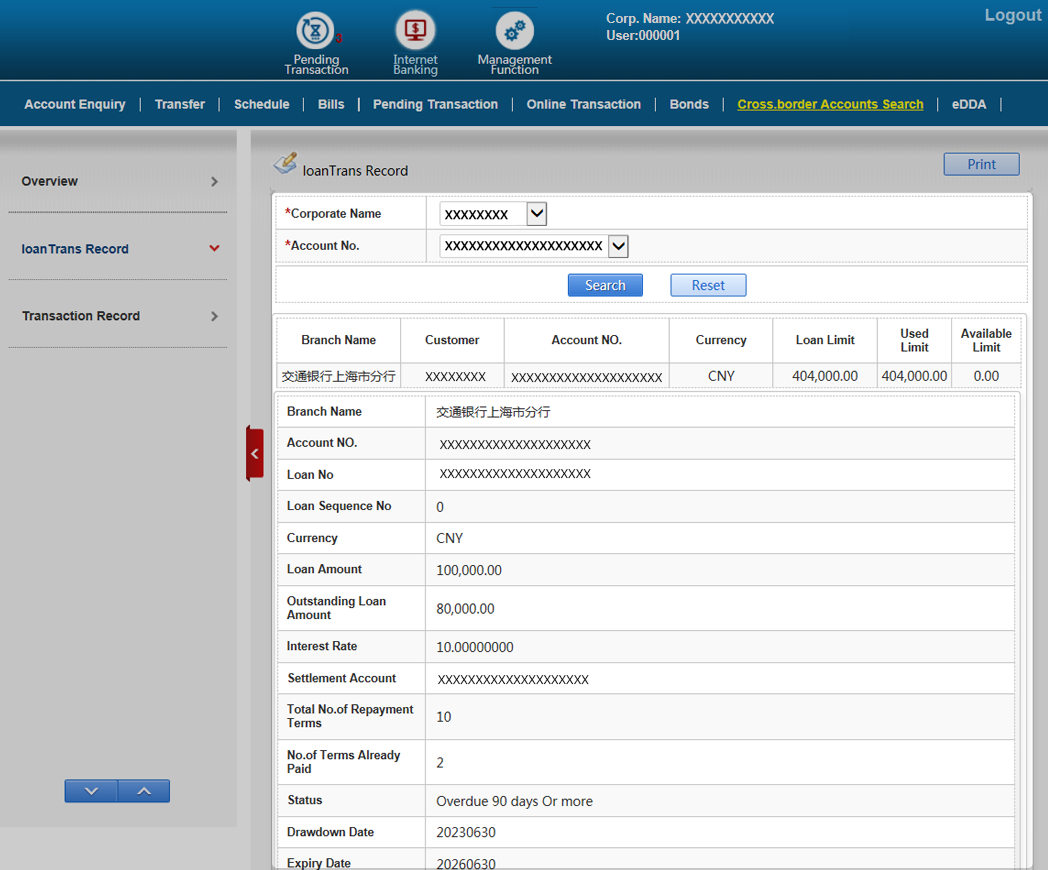Image resolution: width=1048 pixels, height=870 pixels.
Task: Click the CNY cell in the summary row
Action: [721, 376]
